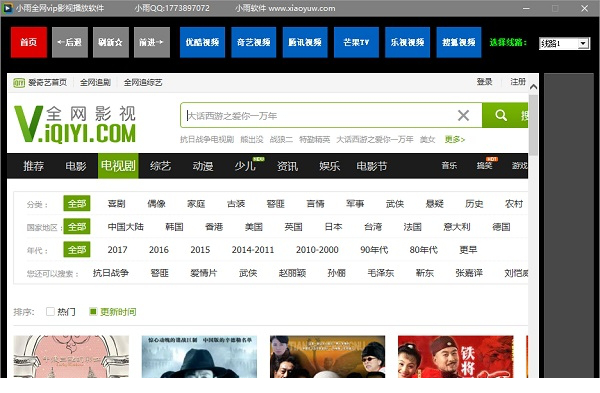Open 搜狐视频 source
The width and height of the screenshot is (600, 393).
459,42
